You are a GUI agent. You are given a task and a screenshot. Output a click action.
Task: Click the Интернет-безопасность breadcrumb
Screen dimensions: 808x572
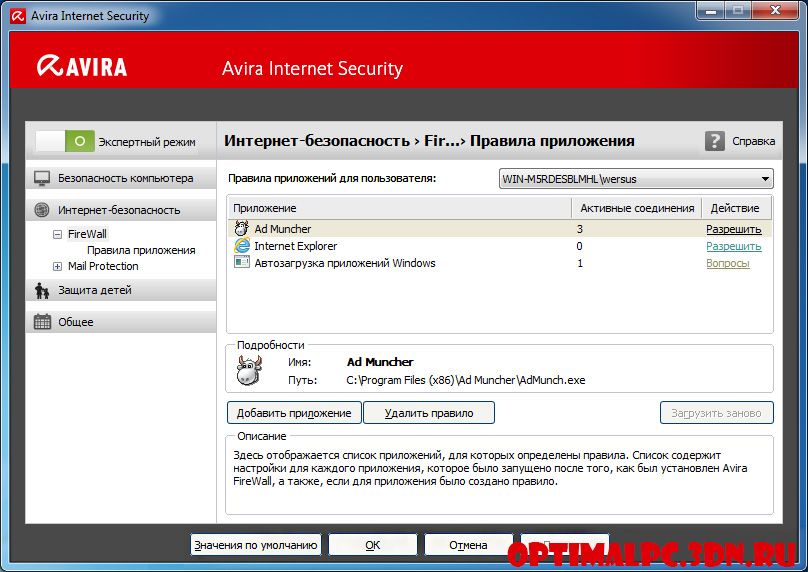click(317, 141)
